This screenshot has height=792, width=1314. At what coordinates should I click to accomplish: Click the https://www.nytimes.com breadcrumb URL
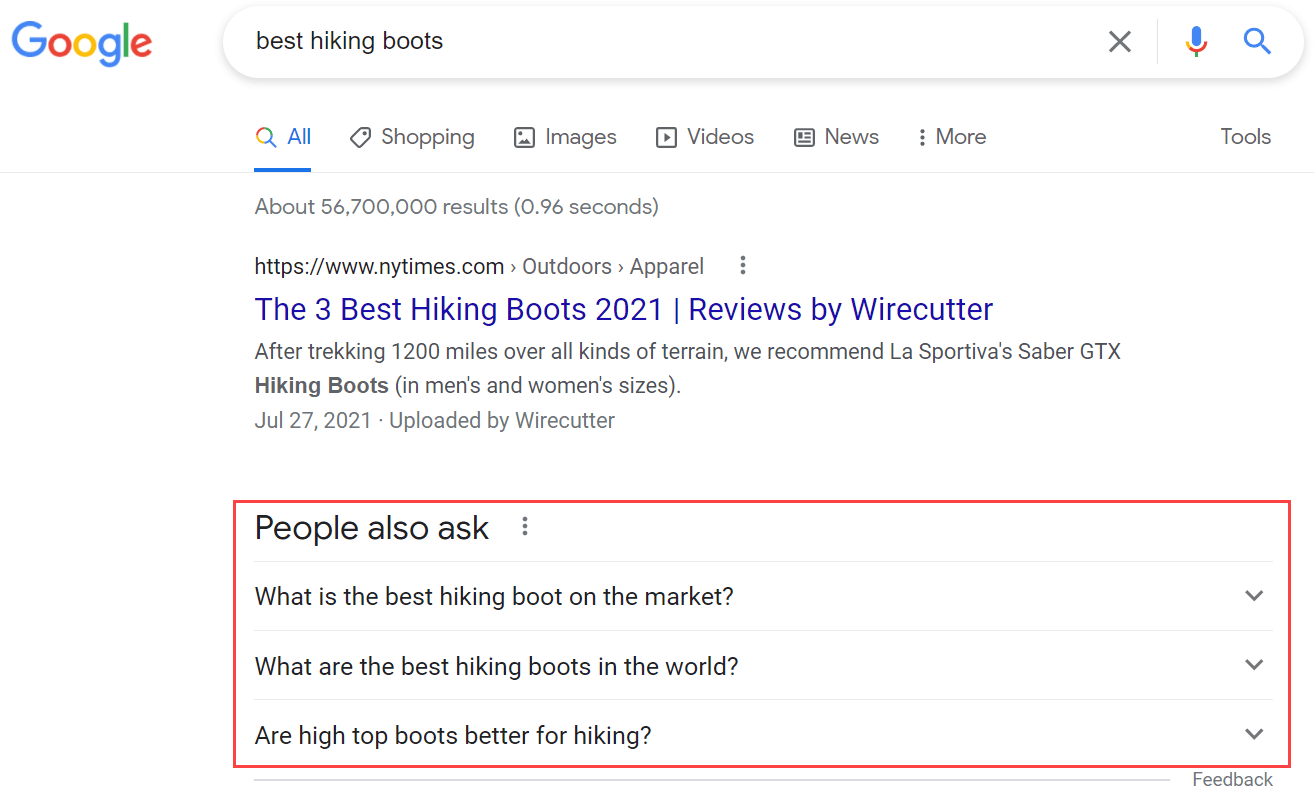point(379,266)
